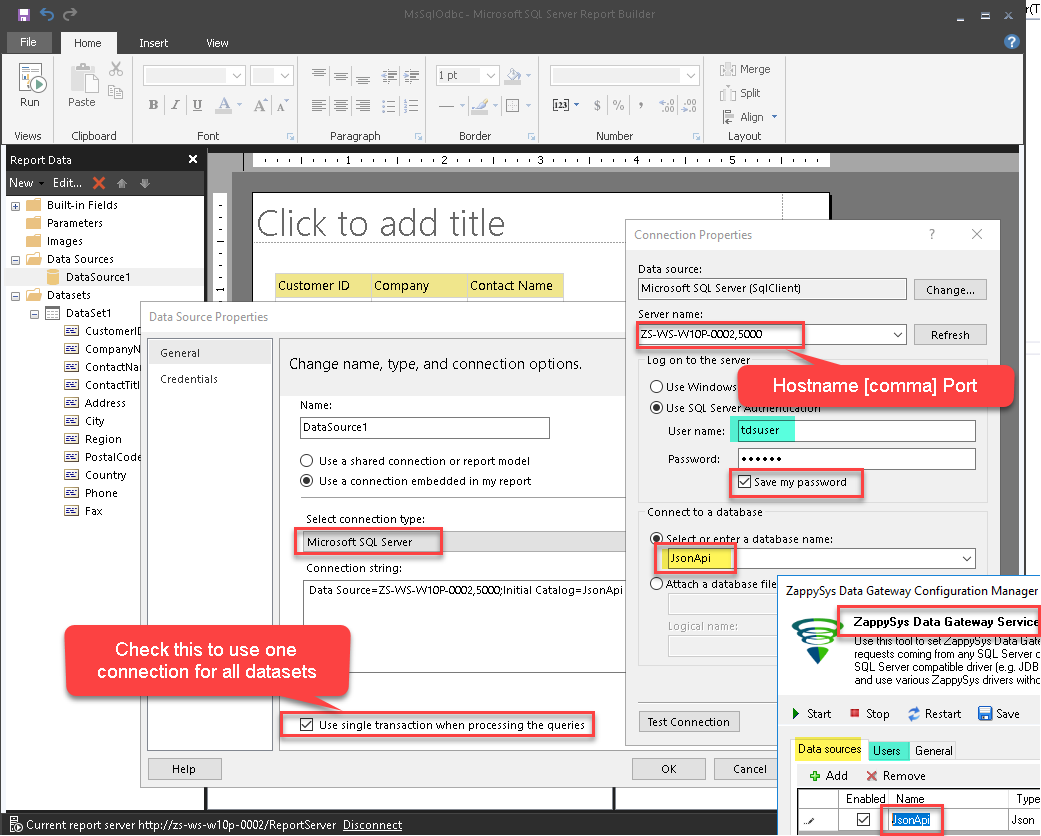Run the report from the Views group
Screen dimensions: 1041x836
pos(30,85)
